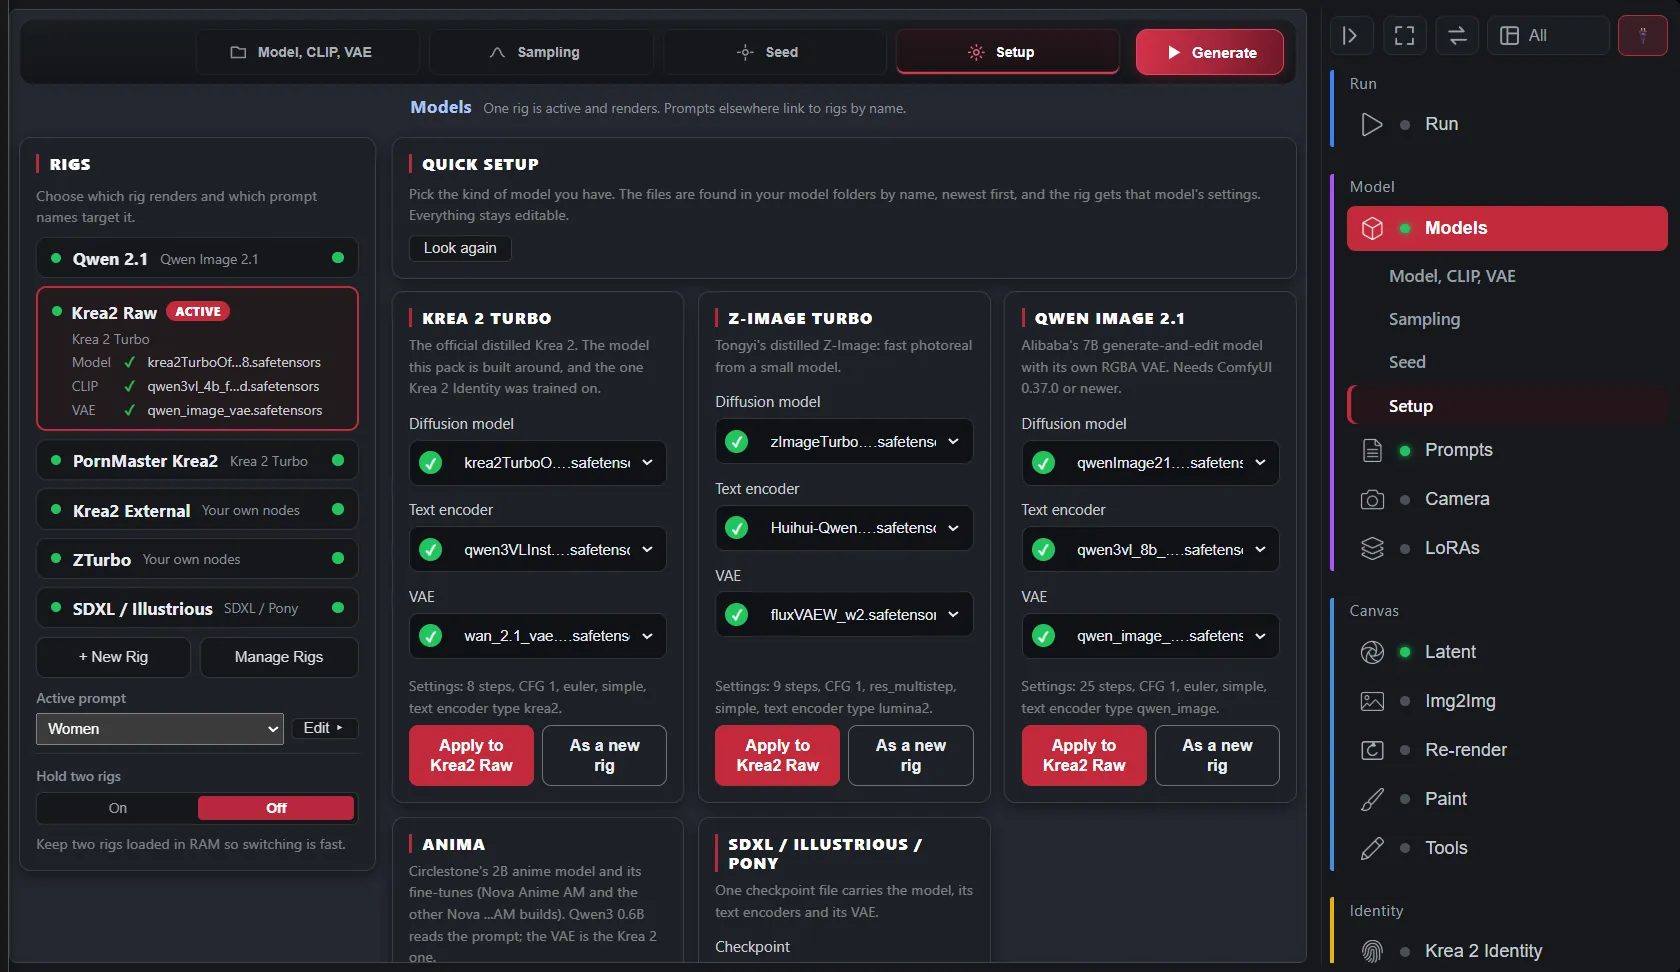Toggle green status dot on Qwen 2.1 rig
This screenshot has height=972, width=1680.
pos(338,258)
